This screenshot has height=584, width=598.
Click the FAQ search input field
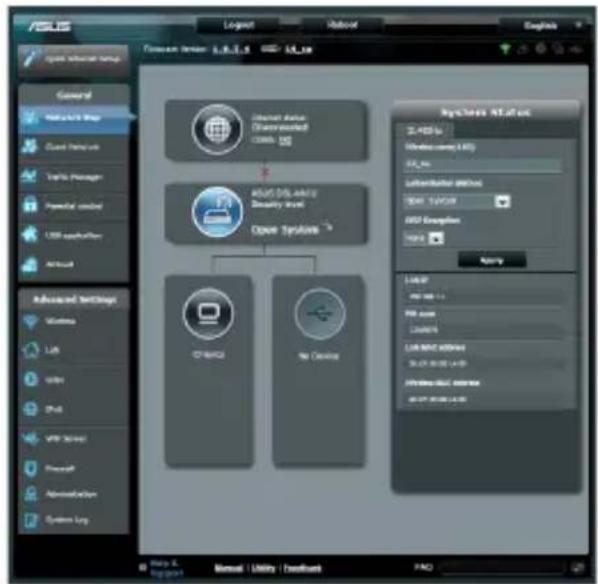coord(502,568)
